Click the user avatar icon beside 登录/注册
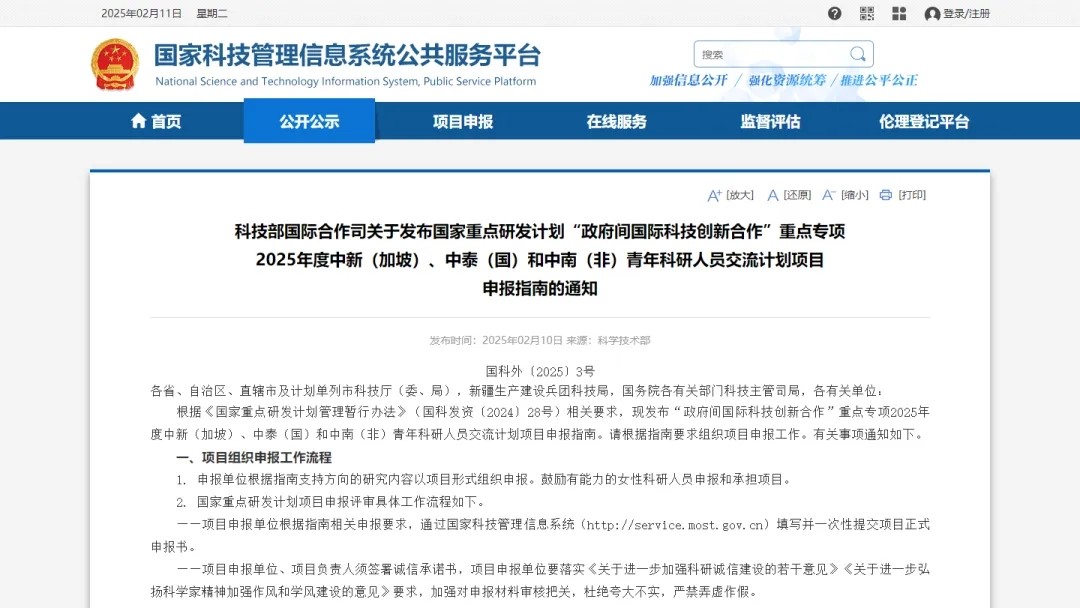The image size is (1080, 608). [x=933, y=14]
